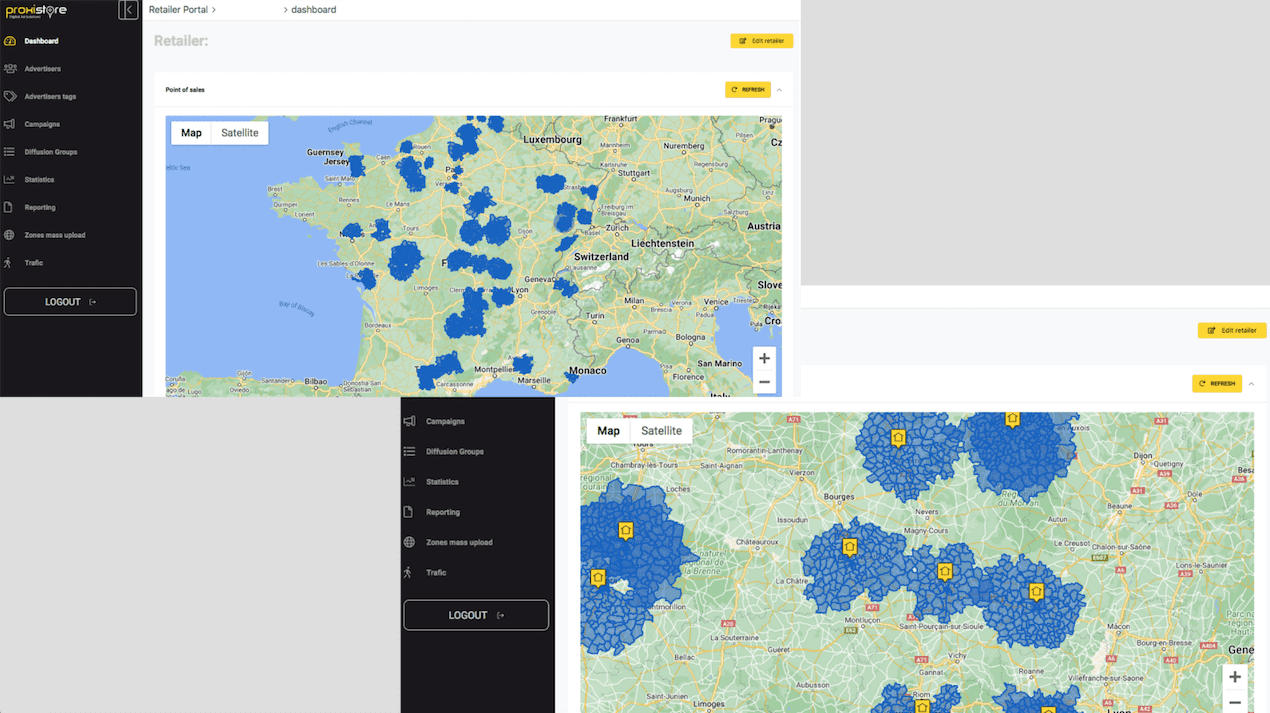This screenshot has width=1270, height=713.
Task: Click the Advertisers tags tag icon
Action: tap(10, 97)
